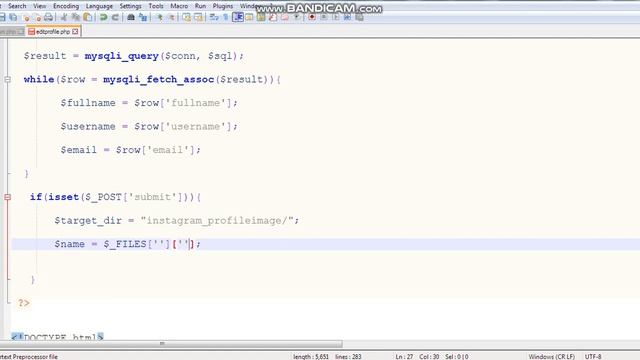Toggle synchronize vertical scrolling icon
The image size is (640, 360).
(x=187, y=17)
